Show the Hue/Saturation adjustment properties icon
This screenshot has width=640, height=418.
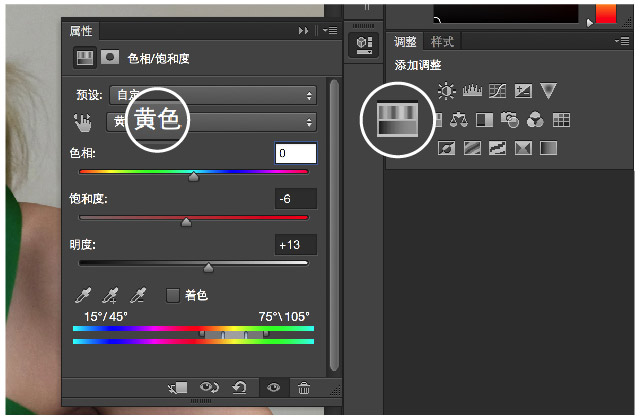point(85,58)
